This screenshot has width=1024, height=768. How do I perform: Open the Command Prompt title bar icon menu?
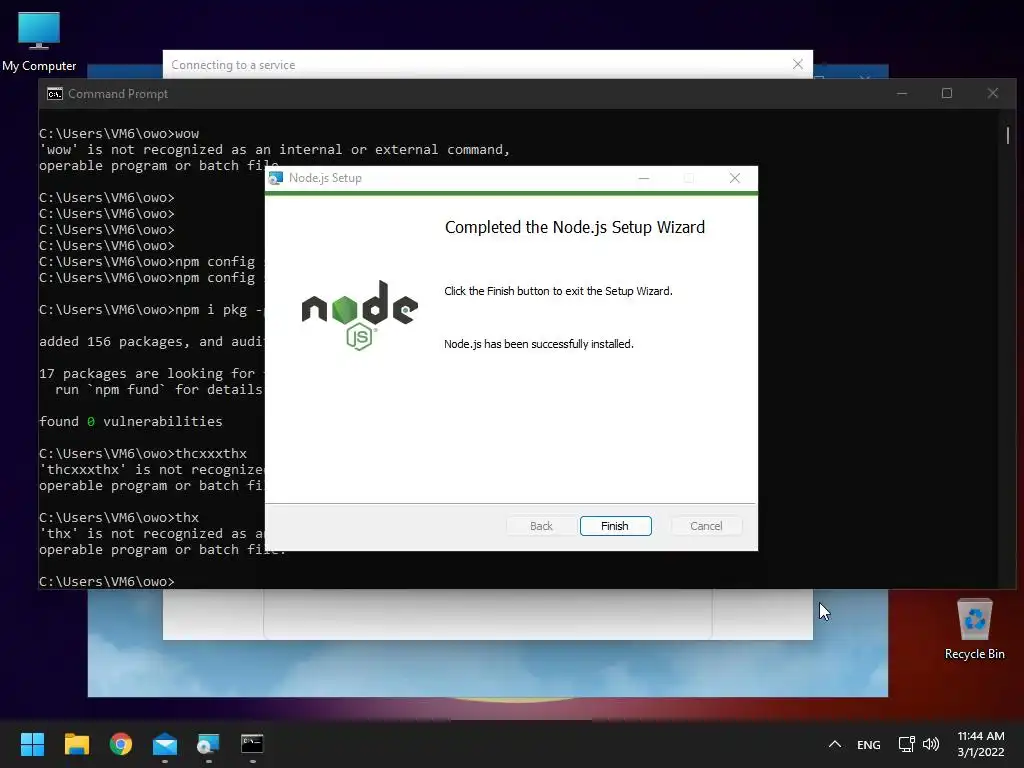click(x=55, y=94)
